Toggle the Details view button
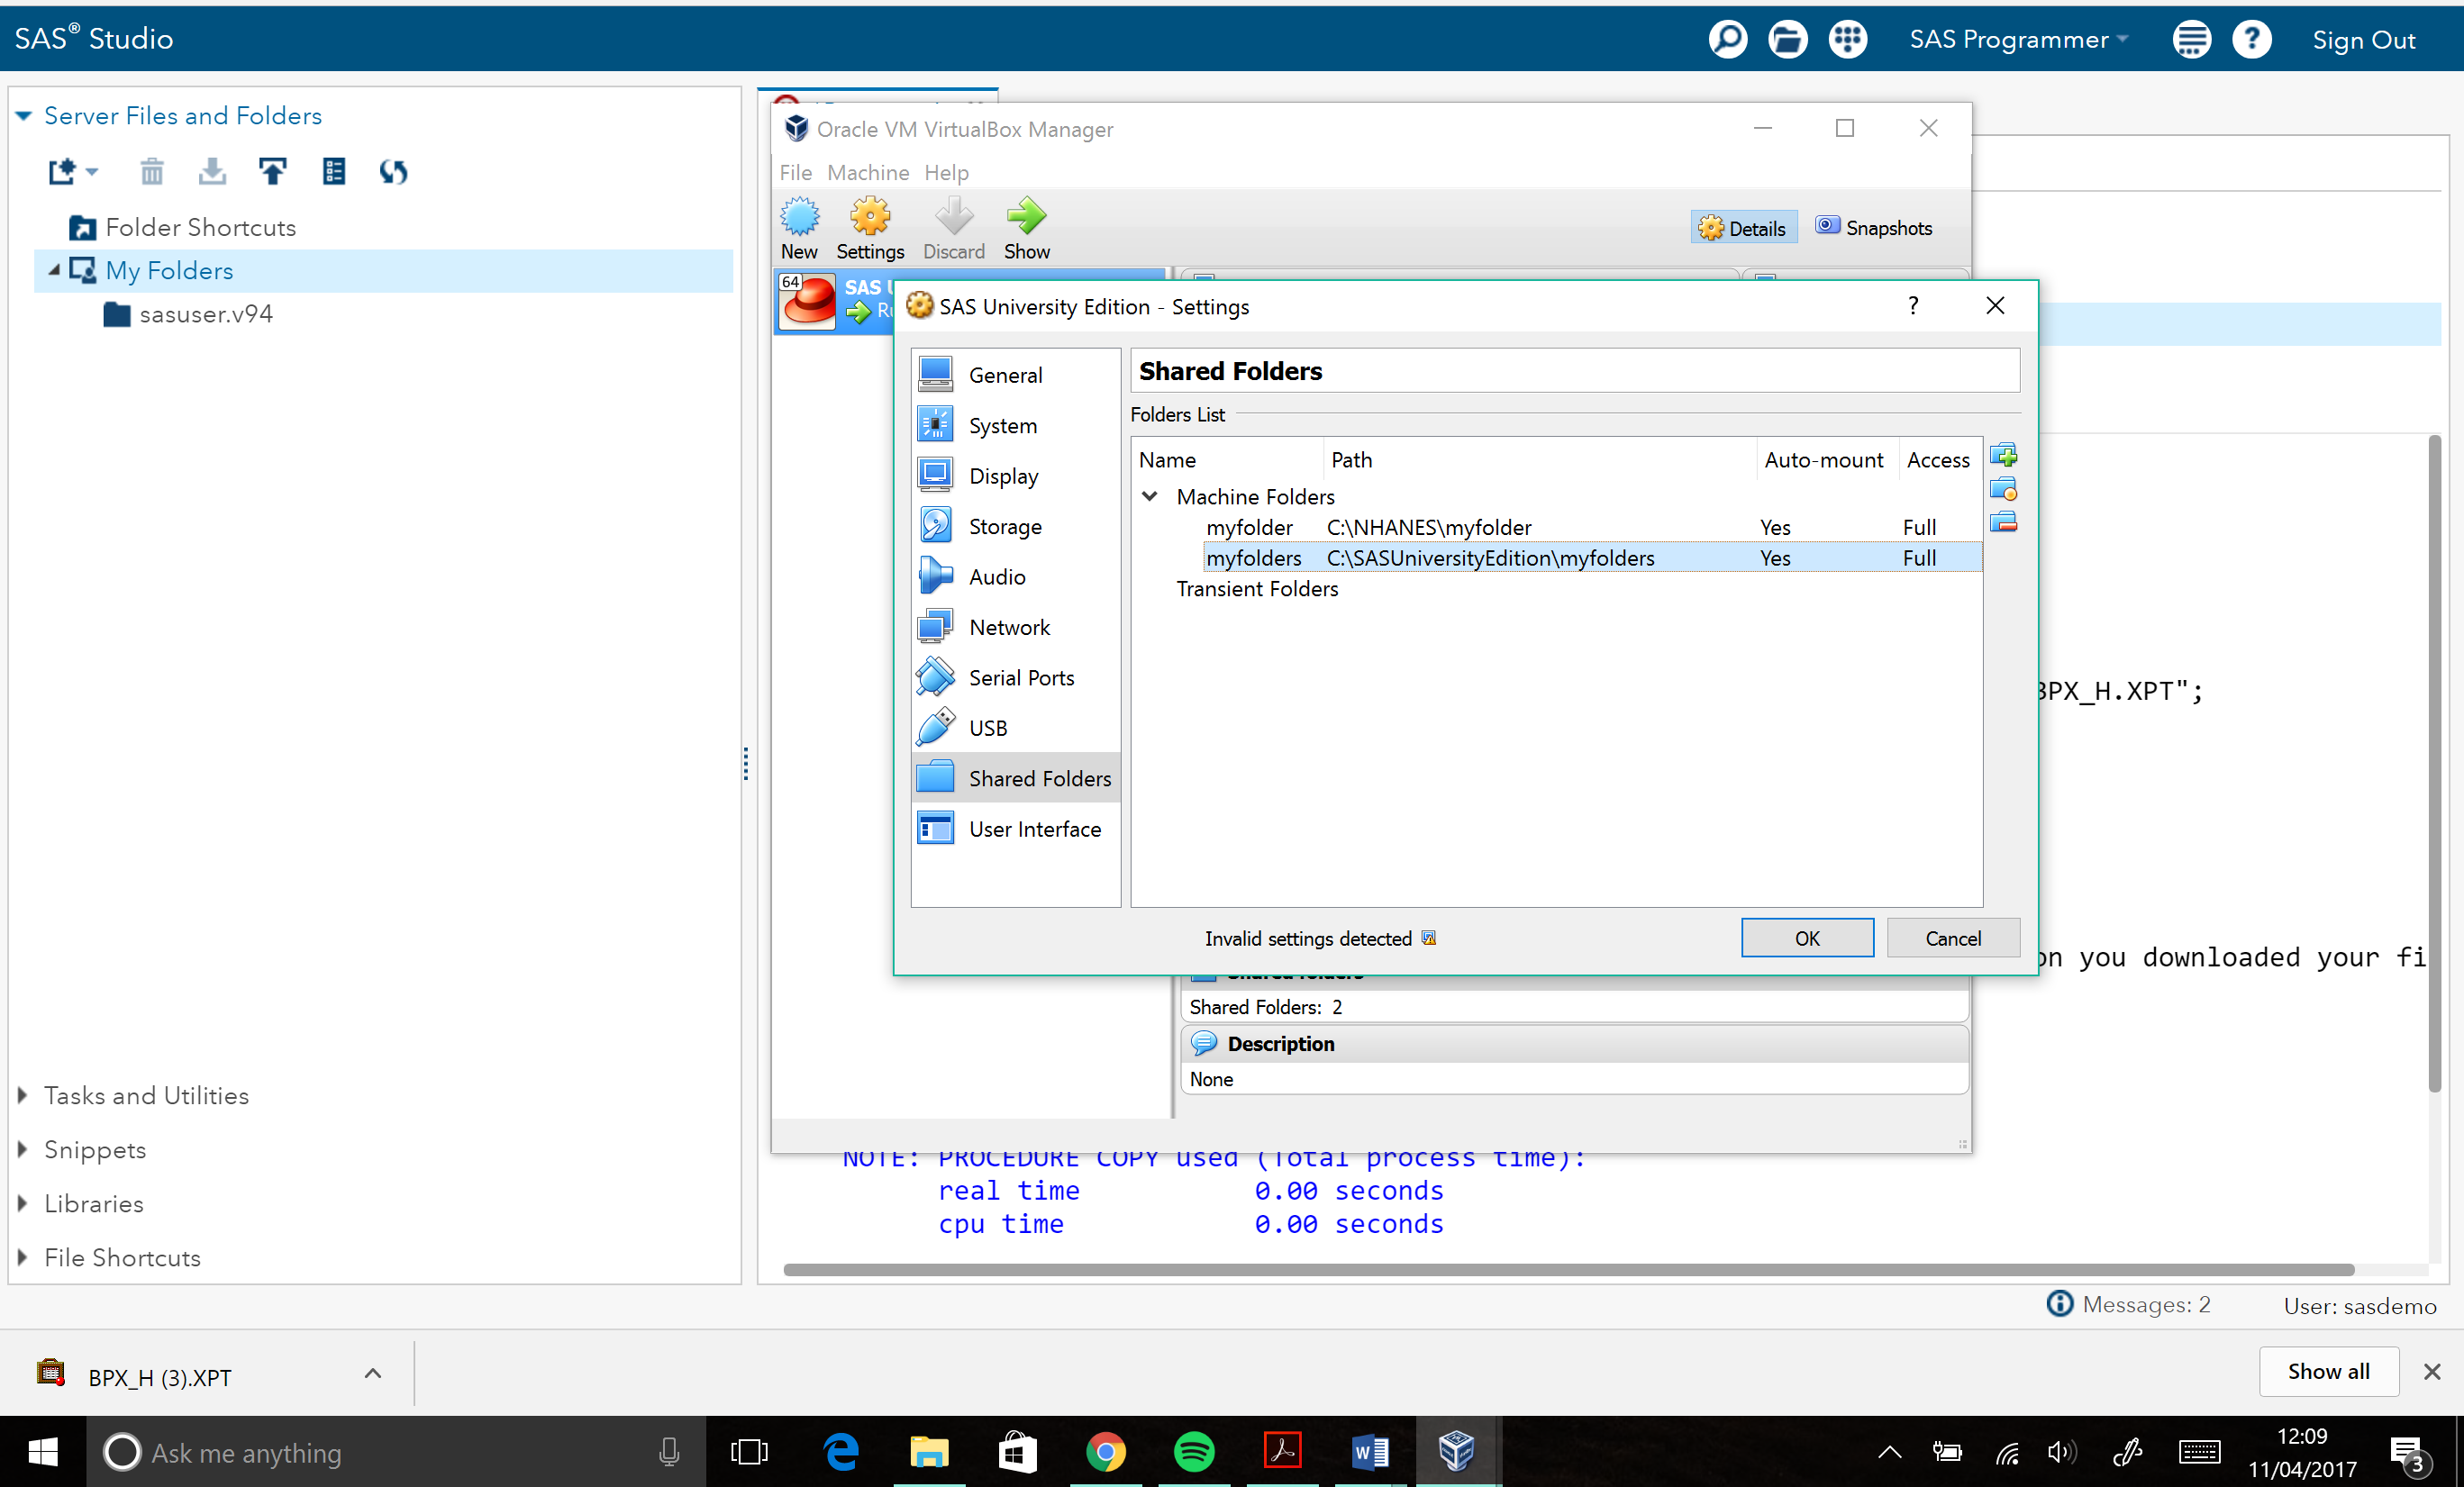The width and height of the screenshot is (2464, 1487). 1743,228
